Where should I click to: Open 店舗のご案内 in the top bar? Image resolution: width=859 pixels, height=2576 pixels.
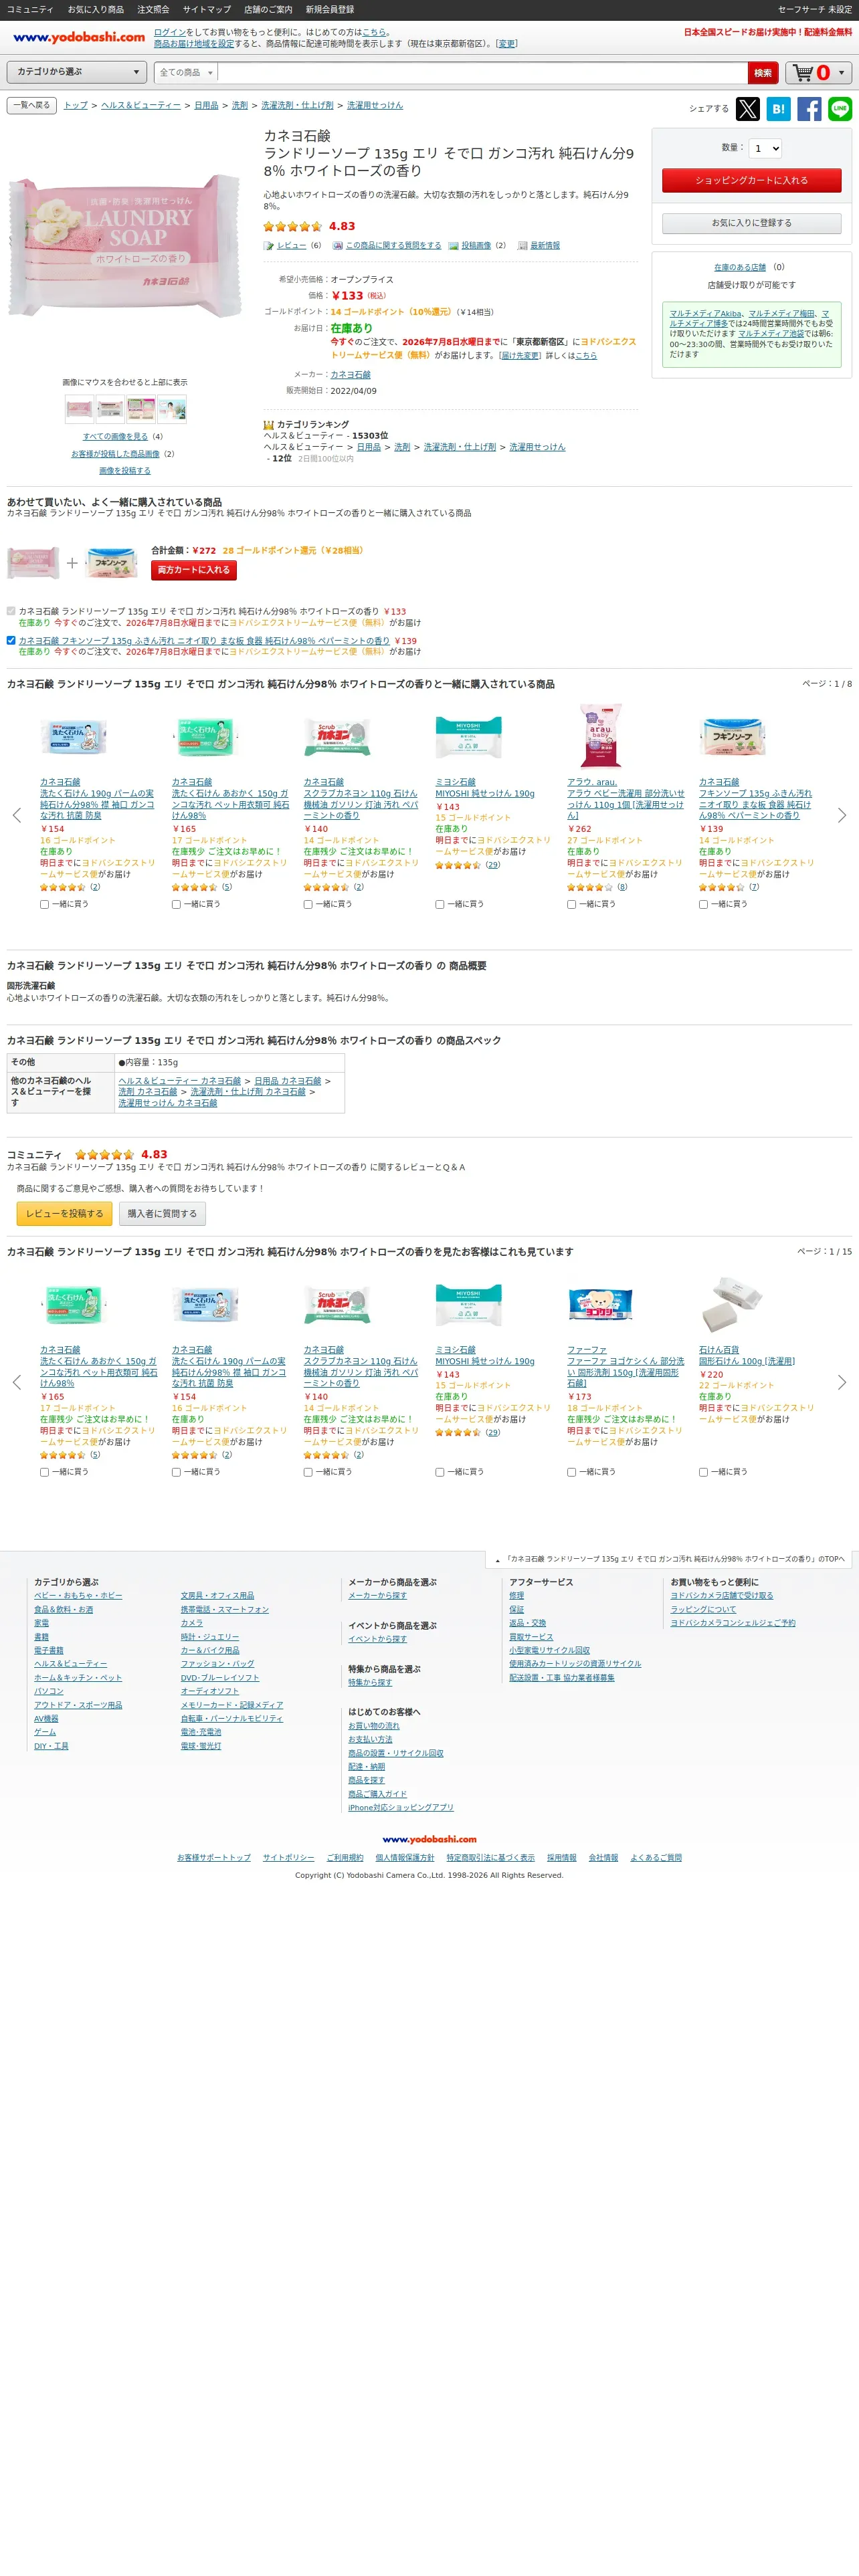(x=268, y=9)
